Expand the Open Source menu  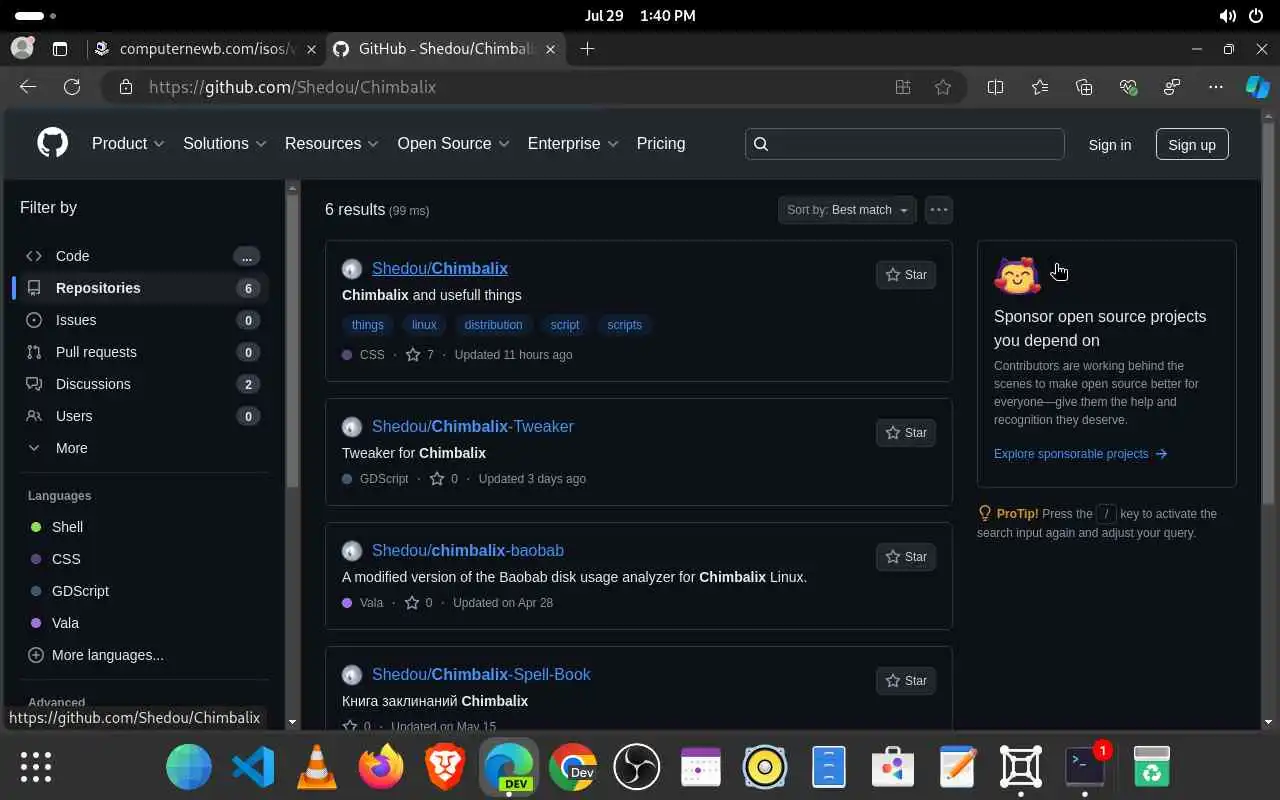click(x=453, y=143)
